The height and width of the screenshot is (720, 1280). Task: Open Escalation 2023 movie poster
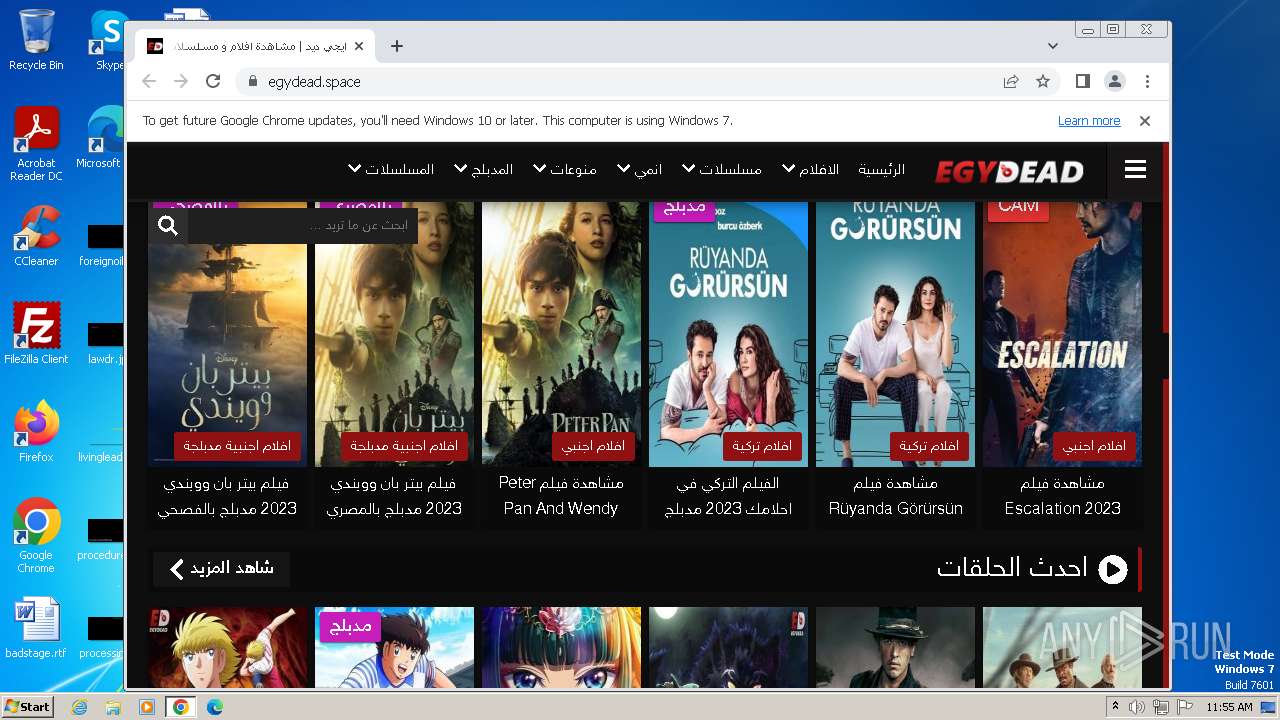pyautogui.click(x=1062, y=334)
